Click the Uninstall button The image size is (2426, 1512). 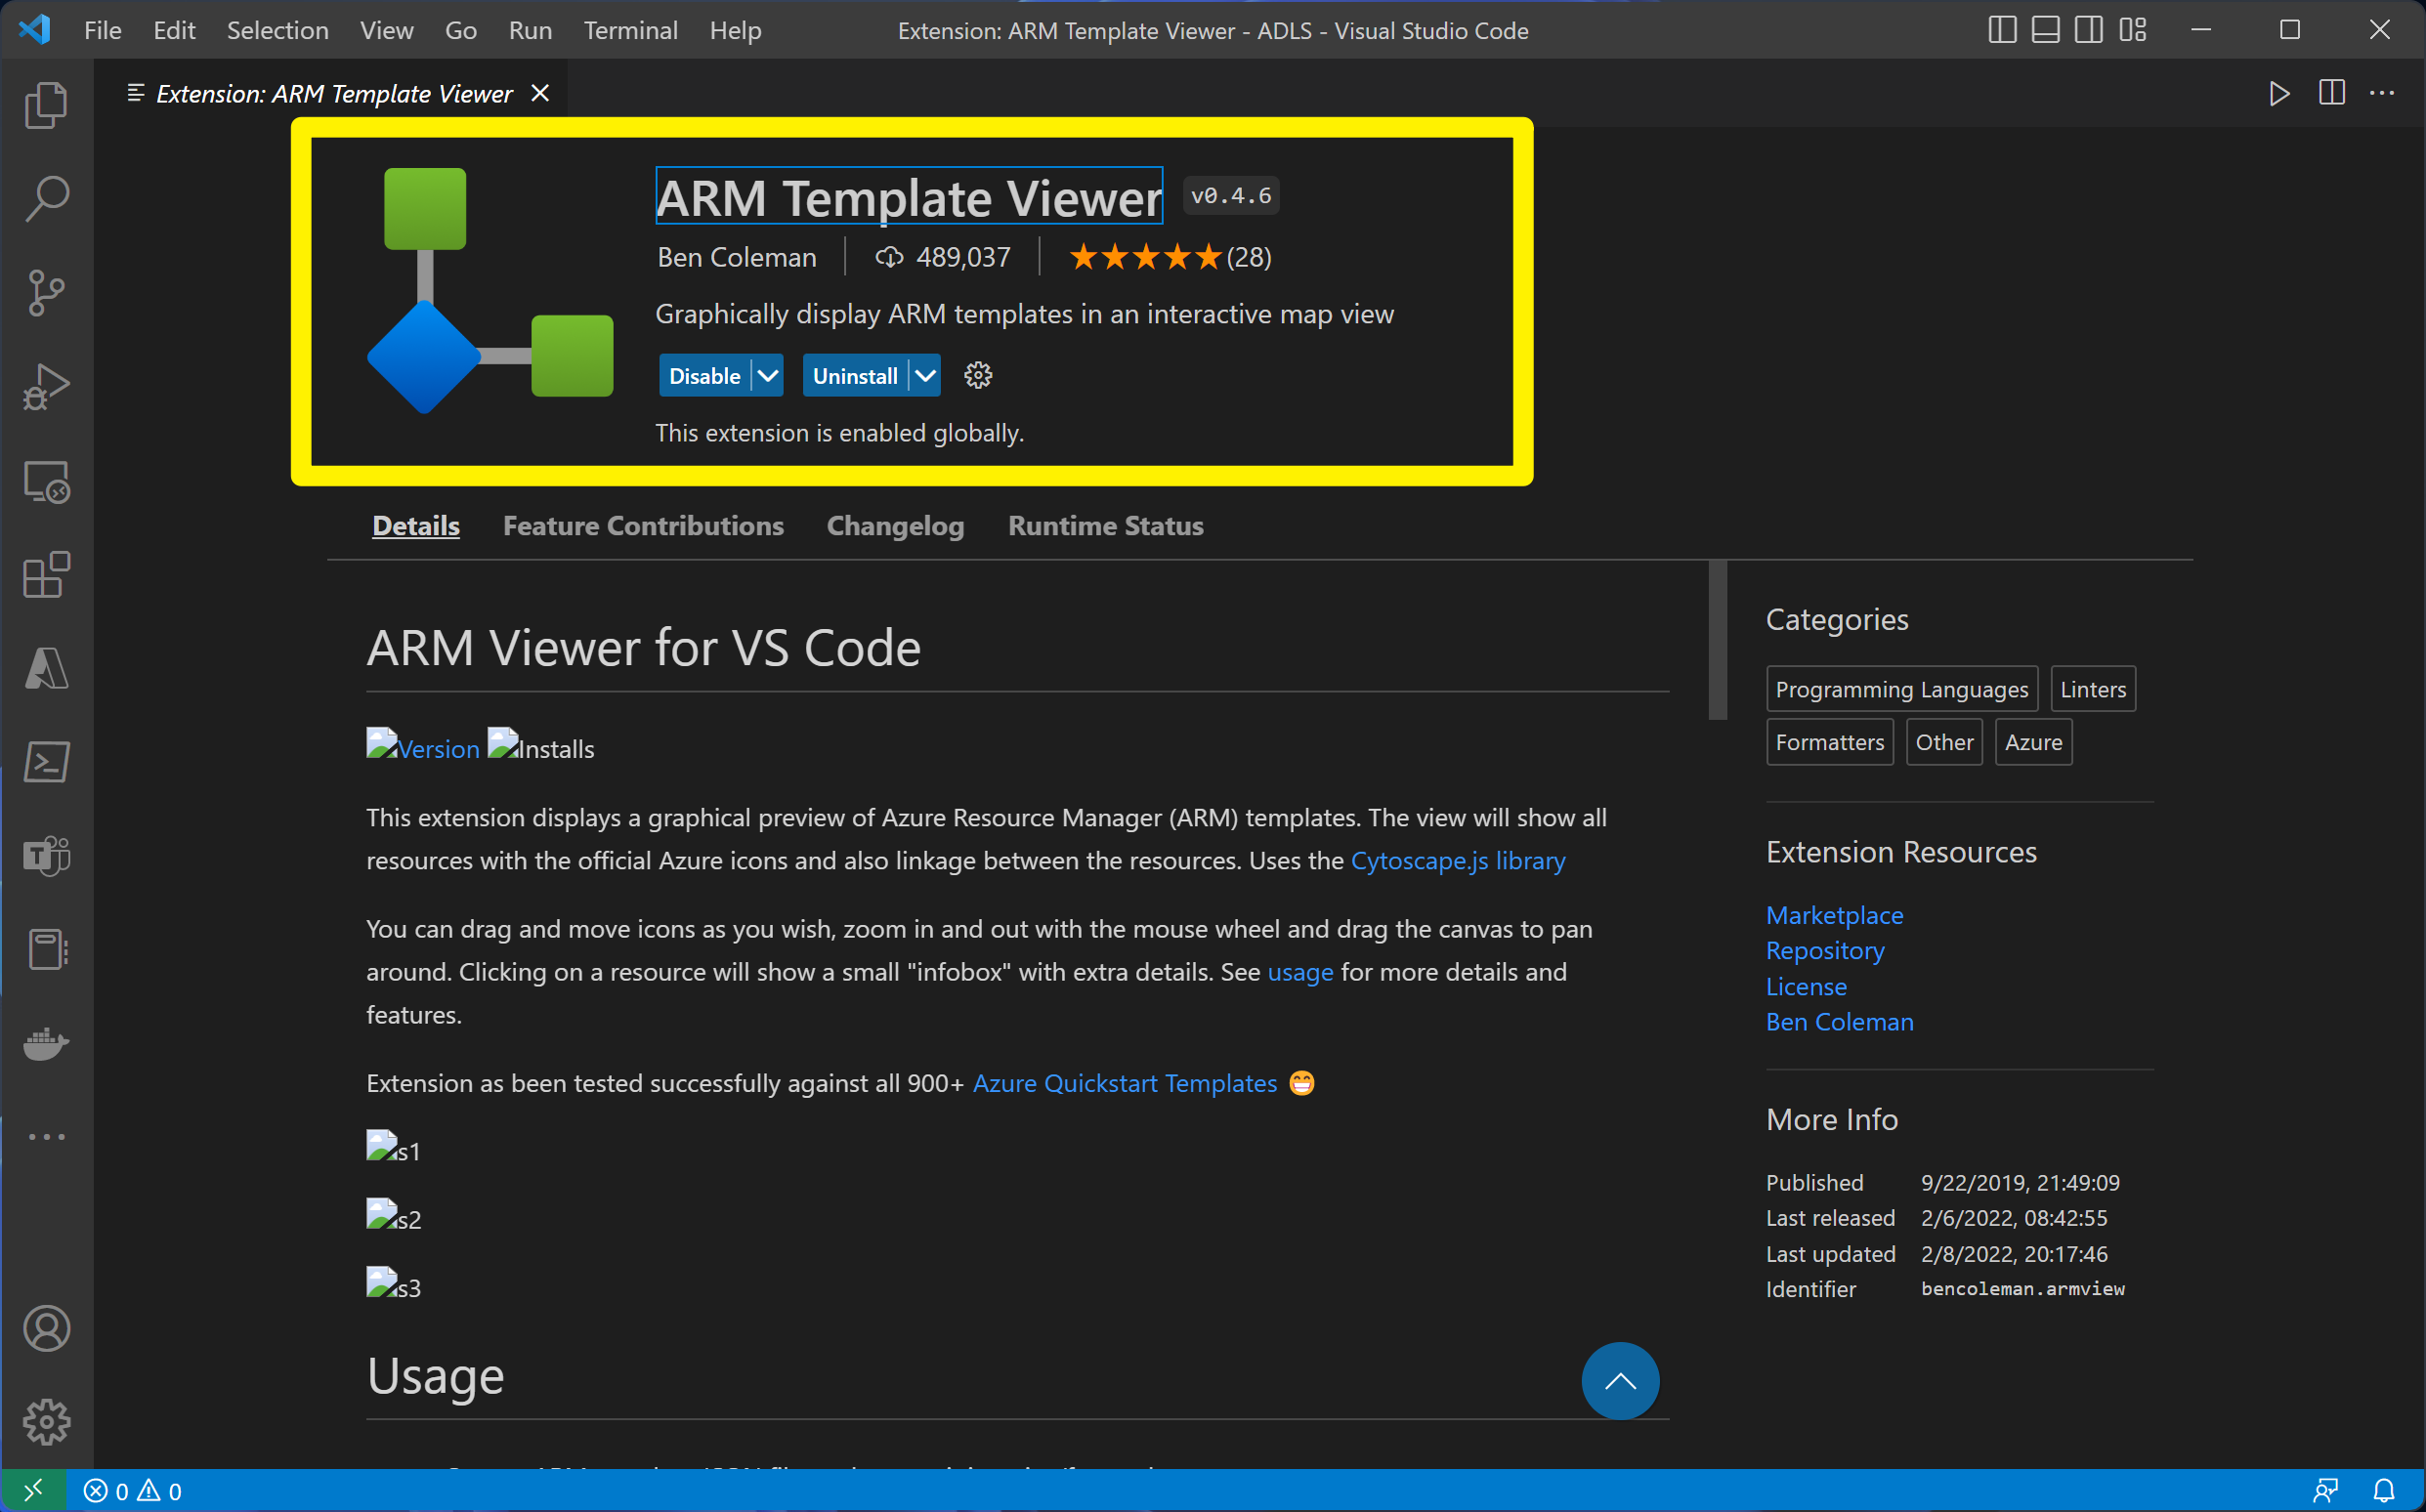tap(854, 376)
